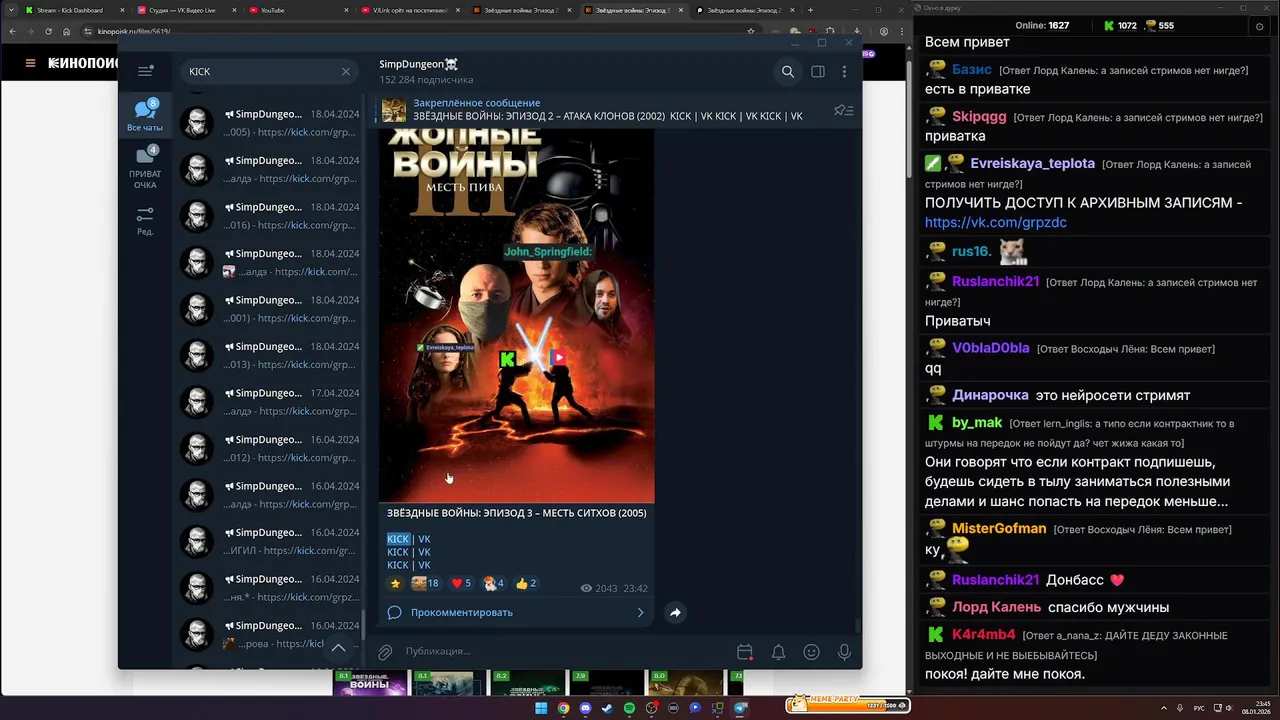The image size is (1280, 720).
Task: Open result dated 17.04.2024
Action: click(268, 402)
